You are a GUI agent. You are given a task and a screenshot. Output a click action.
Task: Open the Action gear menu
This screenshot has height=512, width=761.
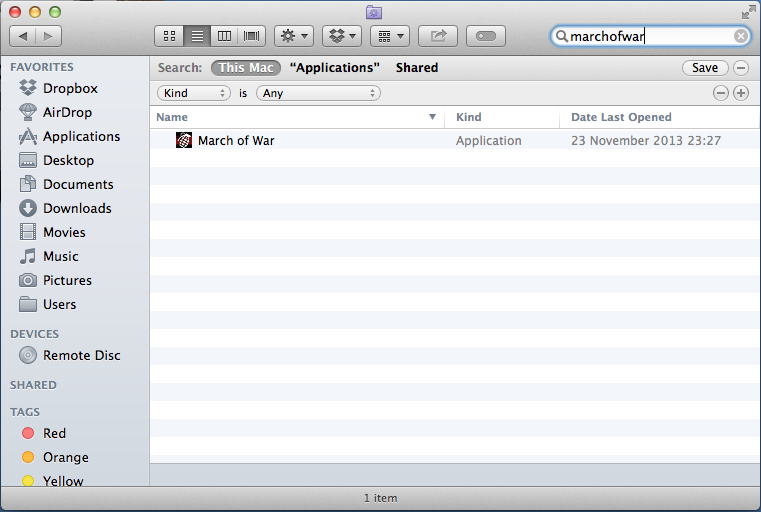click(x=294, y=36)
